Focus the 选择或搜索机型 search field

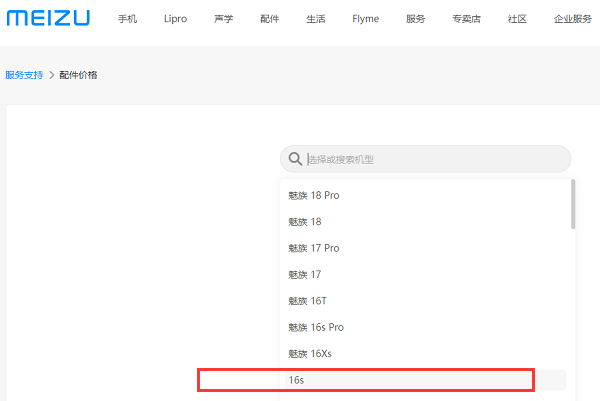pos(426,159)
